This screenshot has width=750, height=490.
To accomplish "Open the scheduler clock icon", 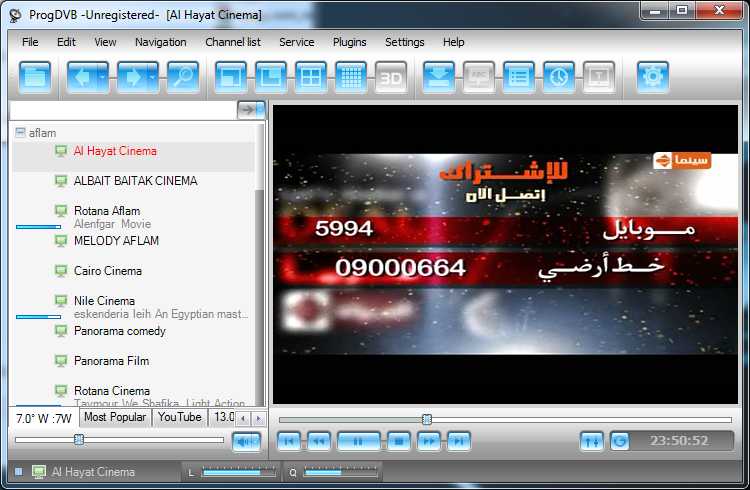I will pos(559,77).
